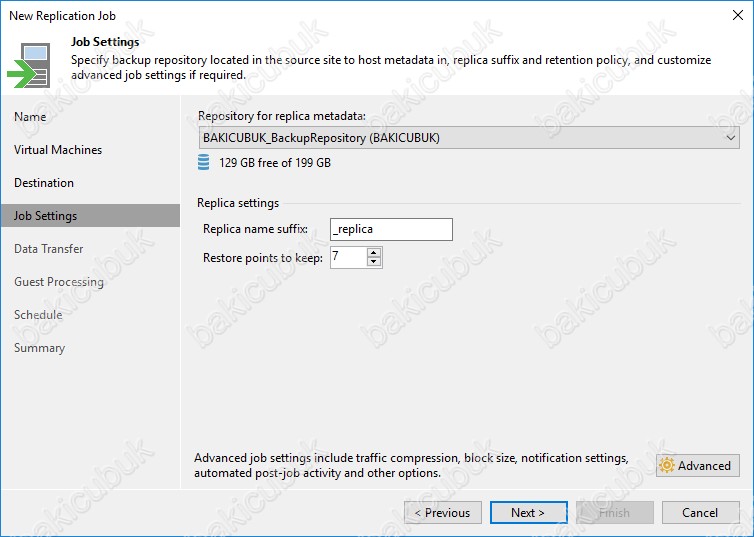Viewport: 754px width, 537px height.
Task: Click the 'Replica name suffix:' label
Action: coord(255,229)
